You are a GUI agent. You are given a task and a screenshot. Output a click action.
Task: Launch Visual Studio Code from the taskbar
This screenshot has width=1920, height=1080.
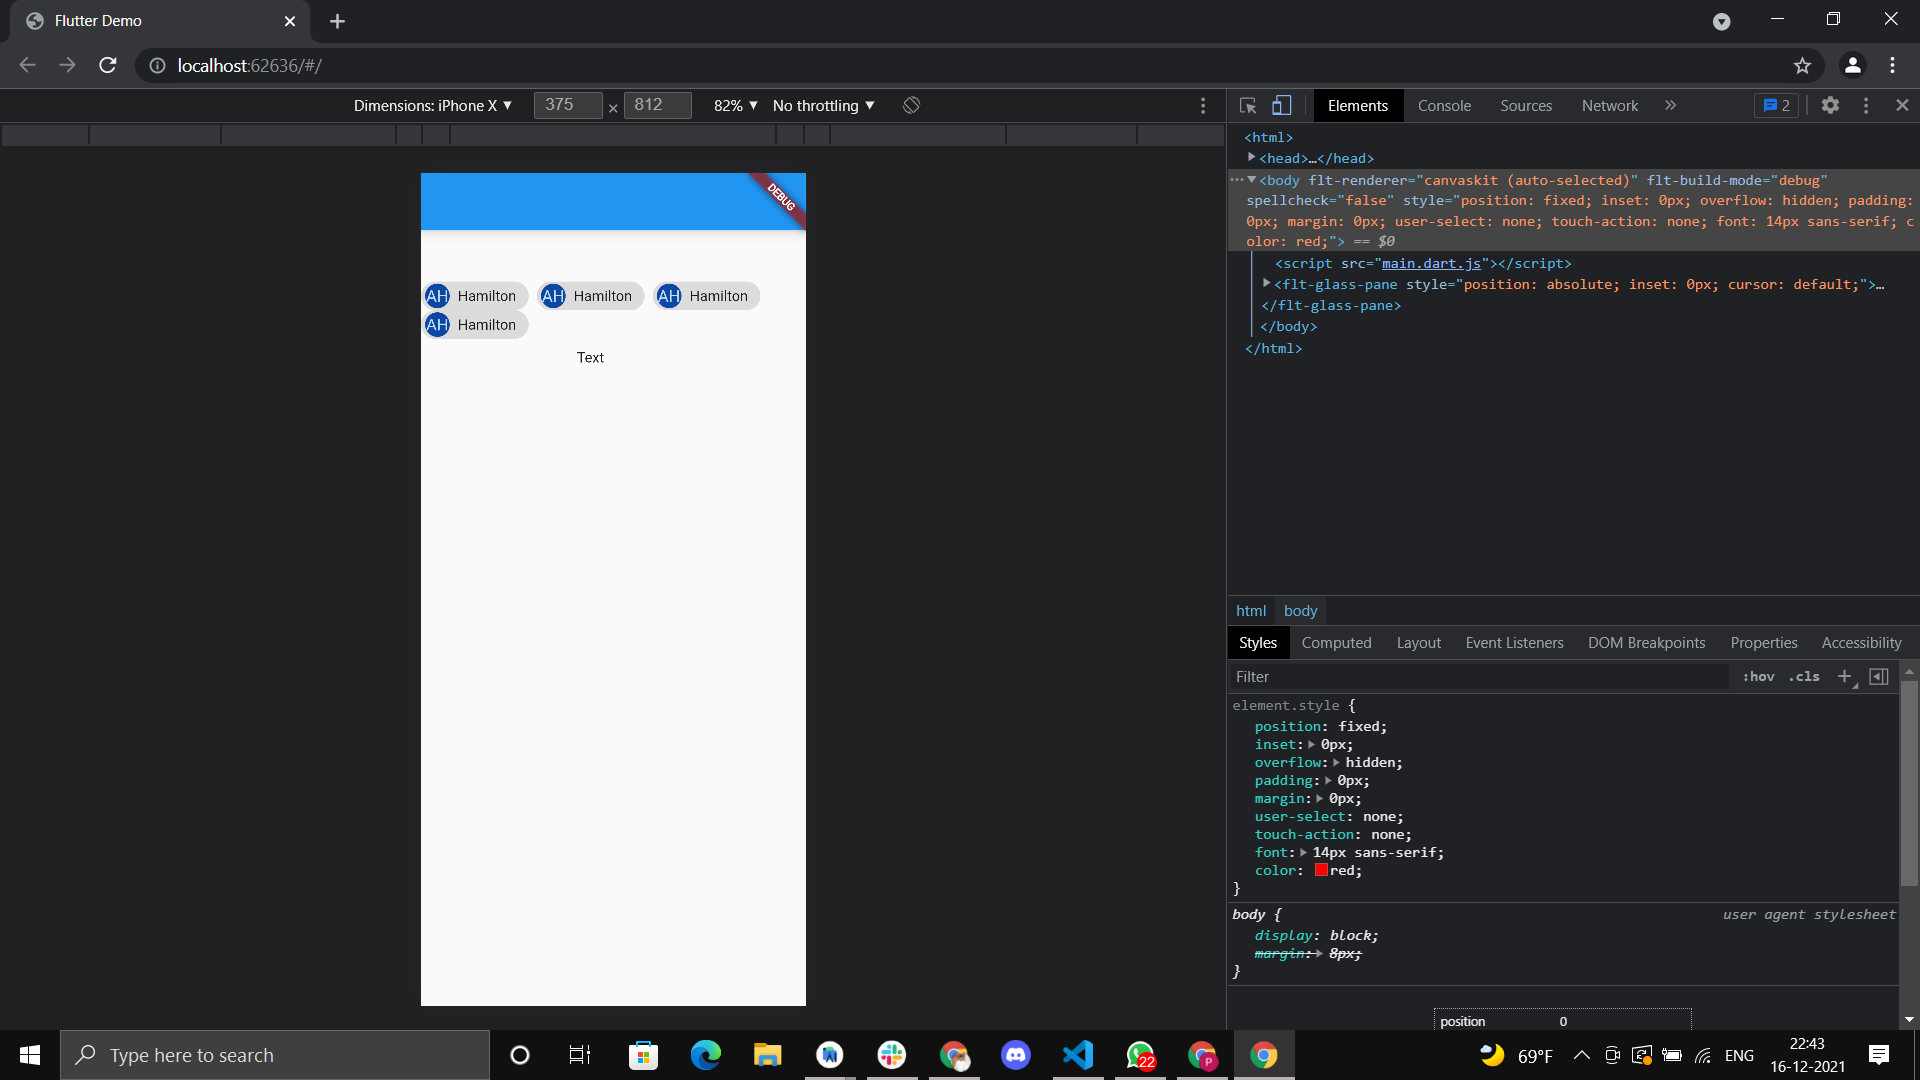tap(1078, 1054)
